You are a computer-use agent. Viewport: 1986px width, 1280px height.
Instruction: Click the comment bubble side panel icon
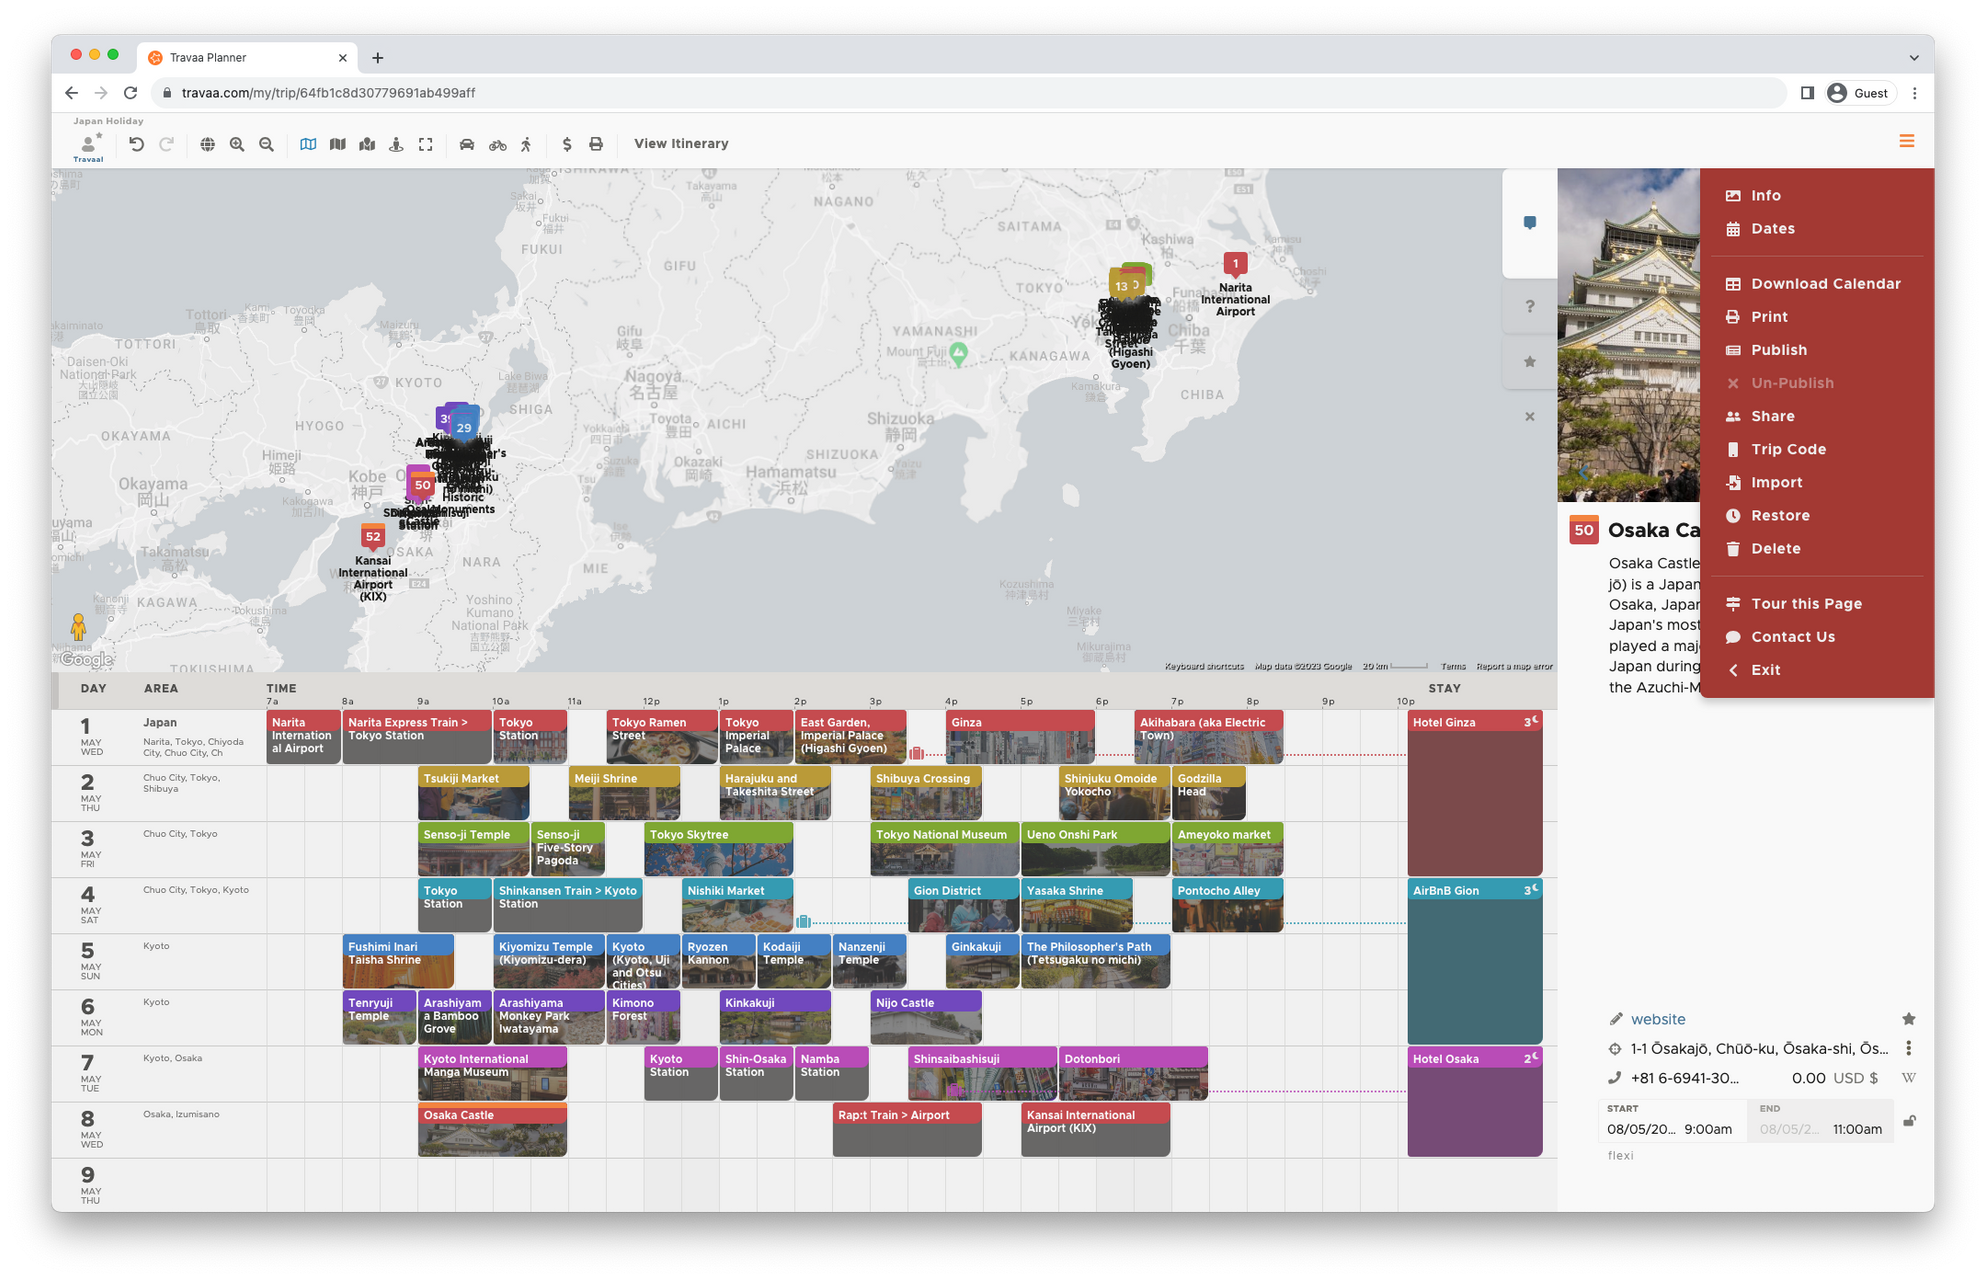[x=1529, y=223]
